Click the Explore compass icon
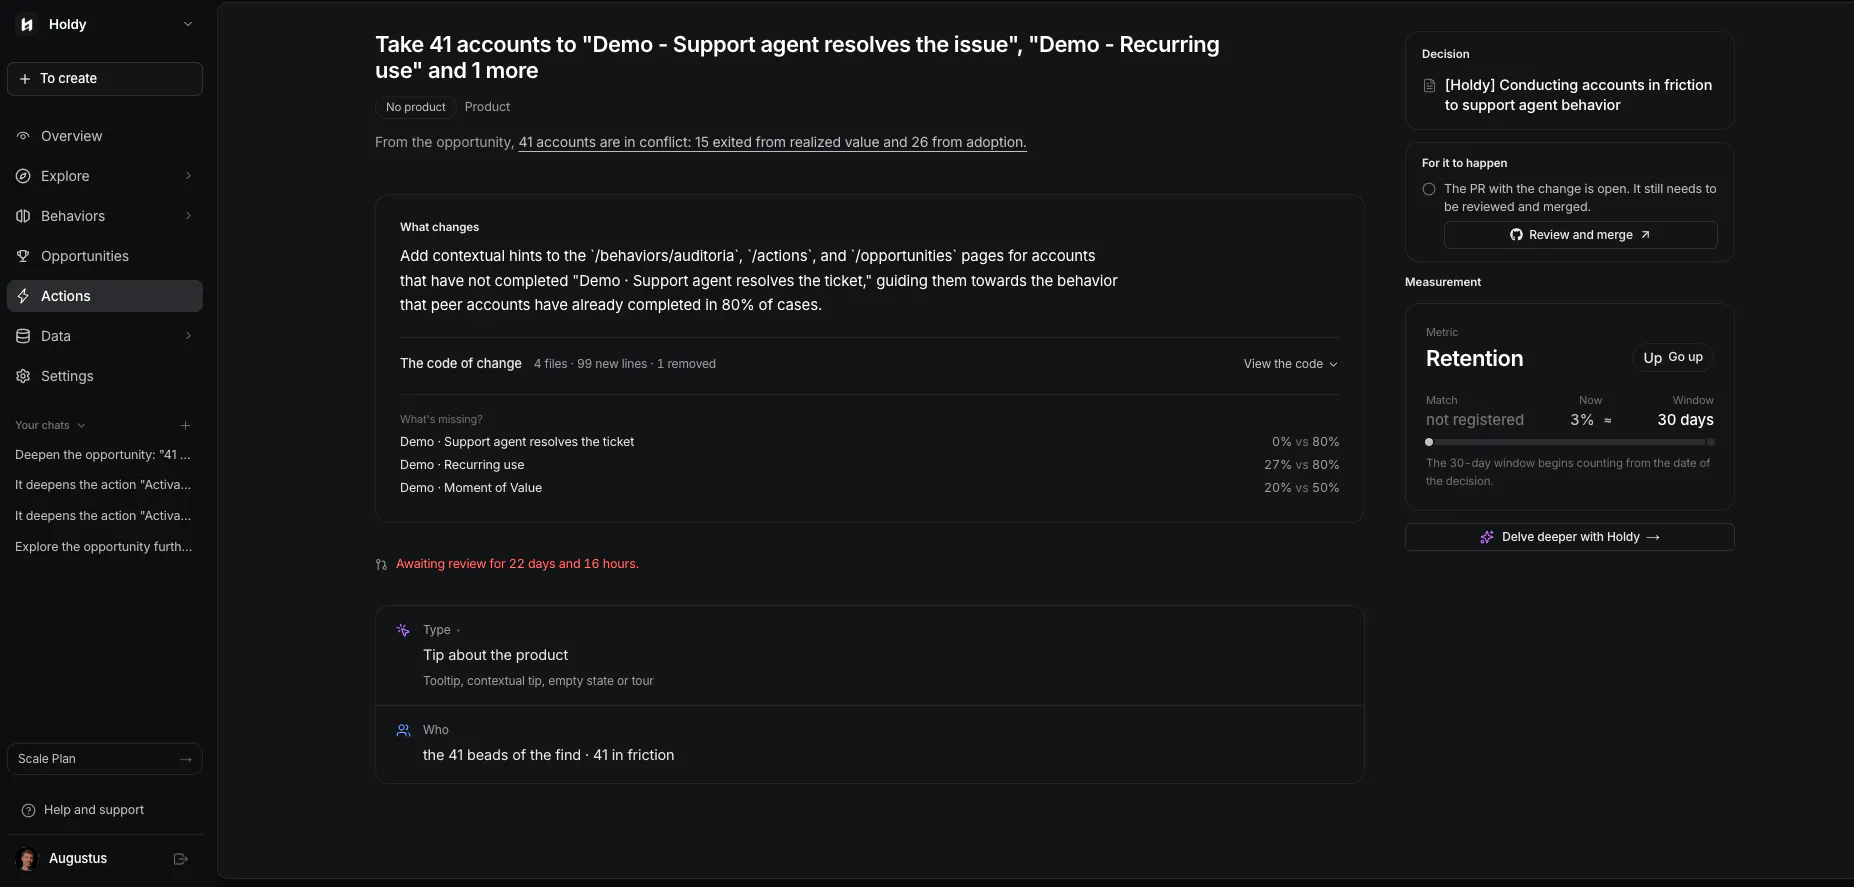This screenshot has height=887, width=1854. click(23, 176)
